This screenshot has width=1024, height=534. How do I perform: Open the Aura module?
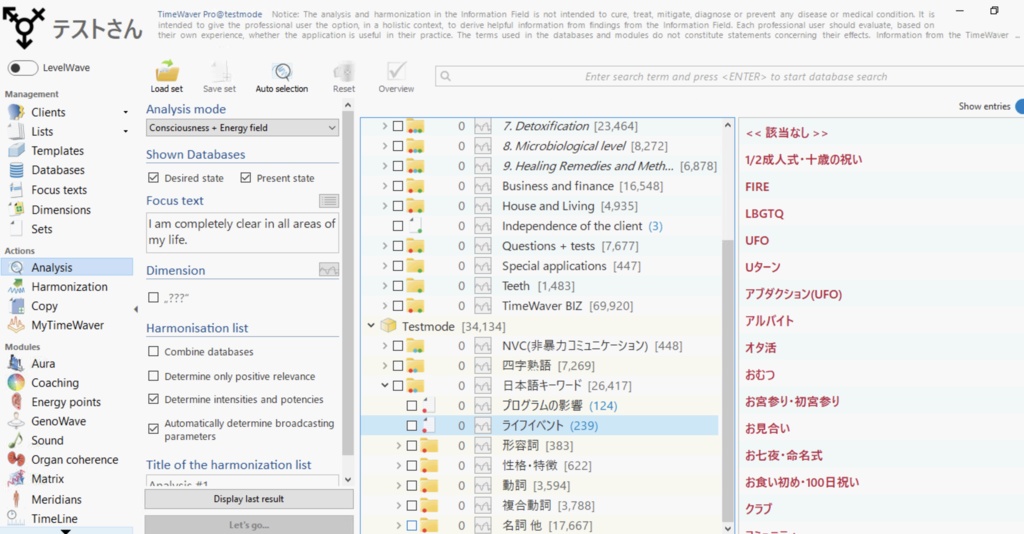[x=43, y=364]
